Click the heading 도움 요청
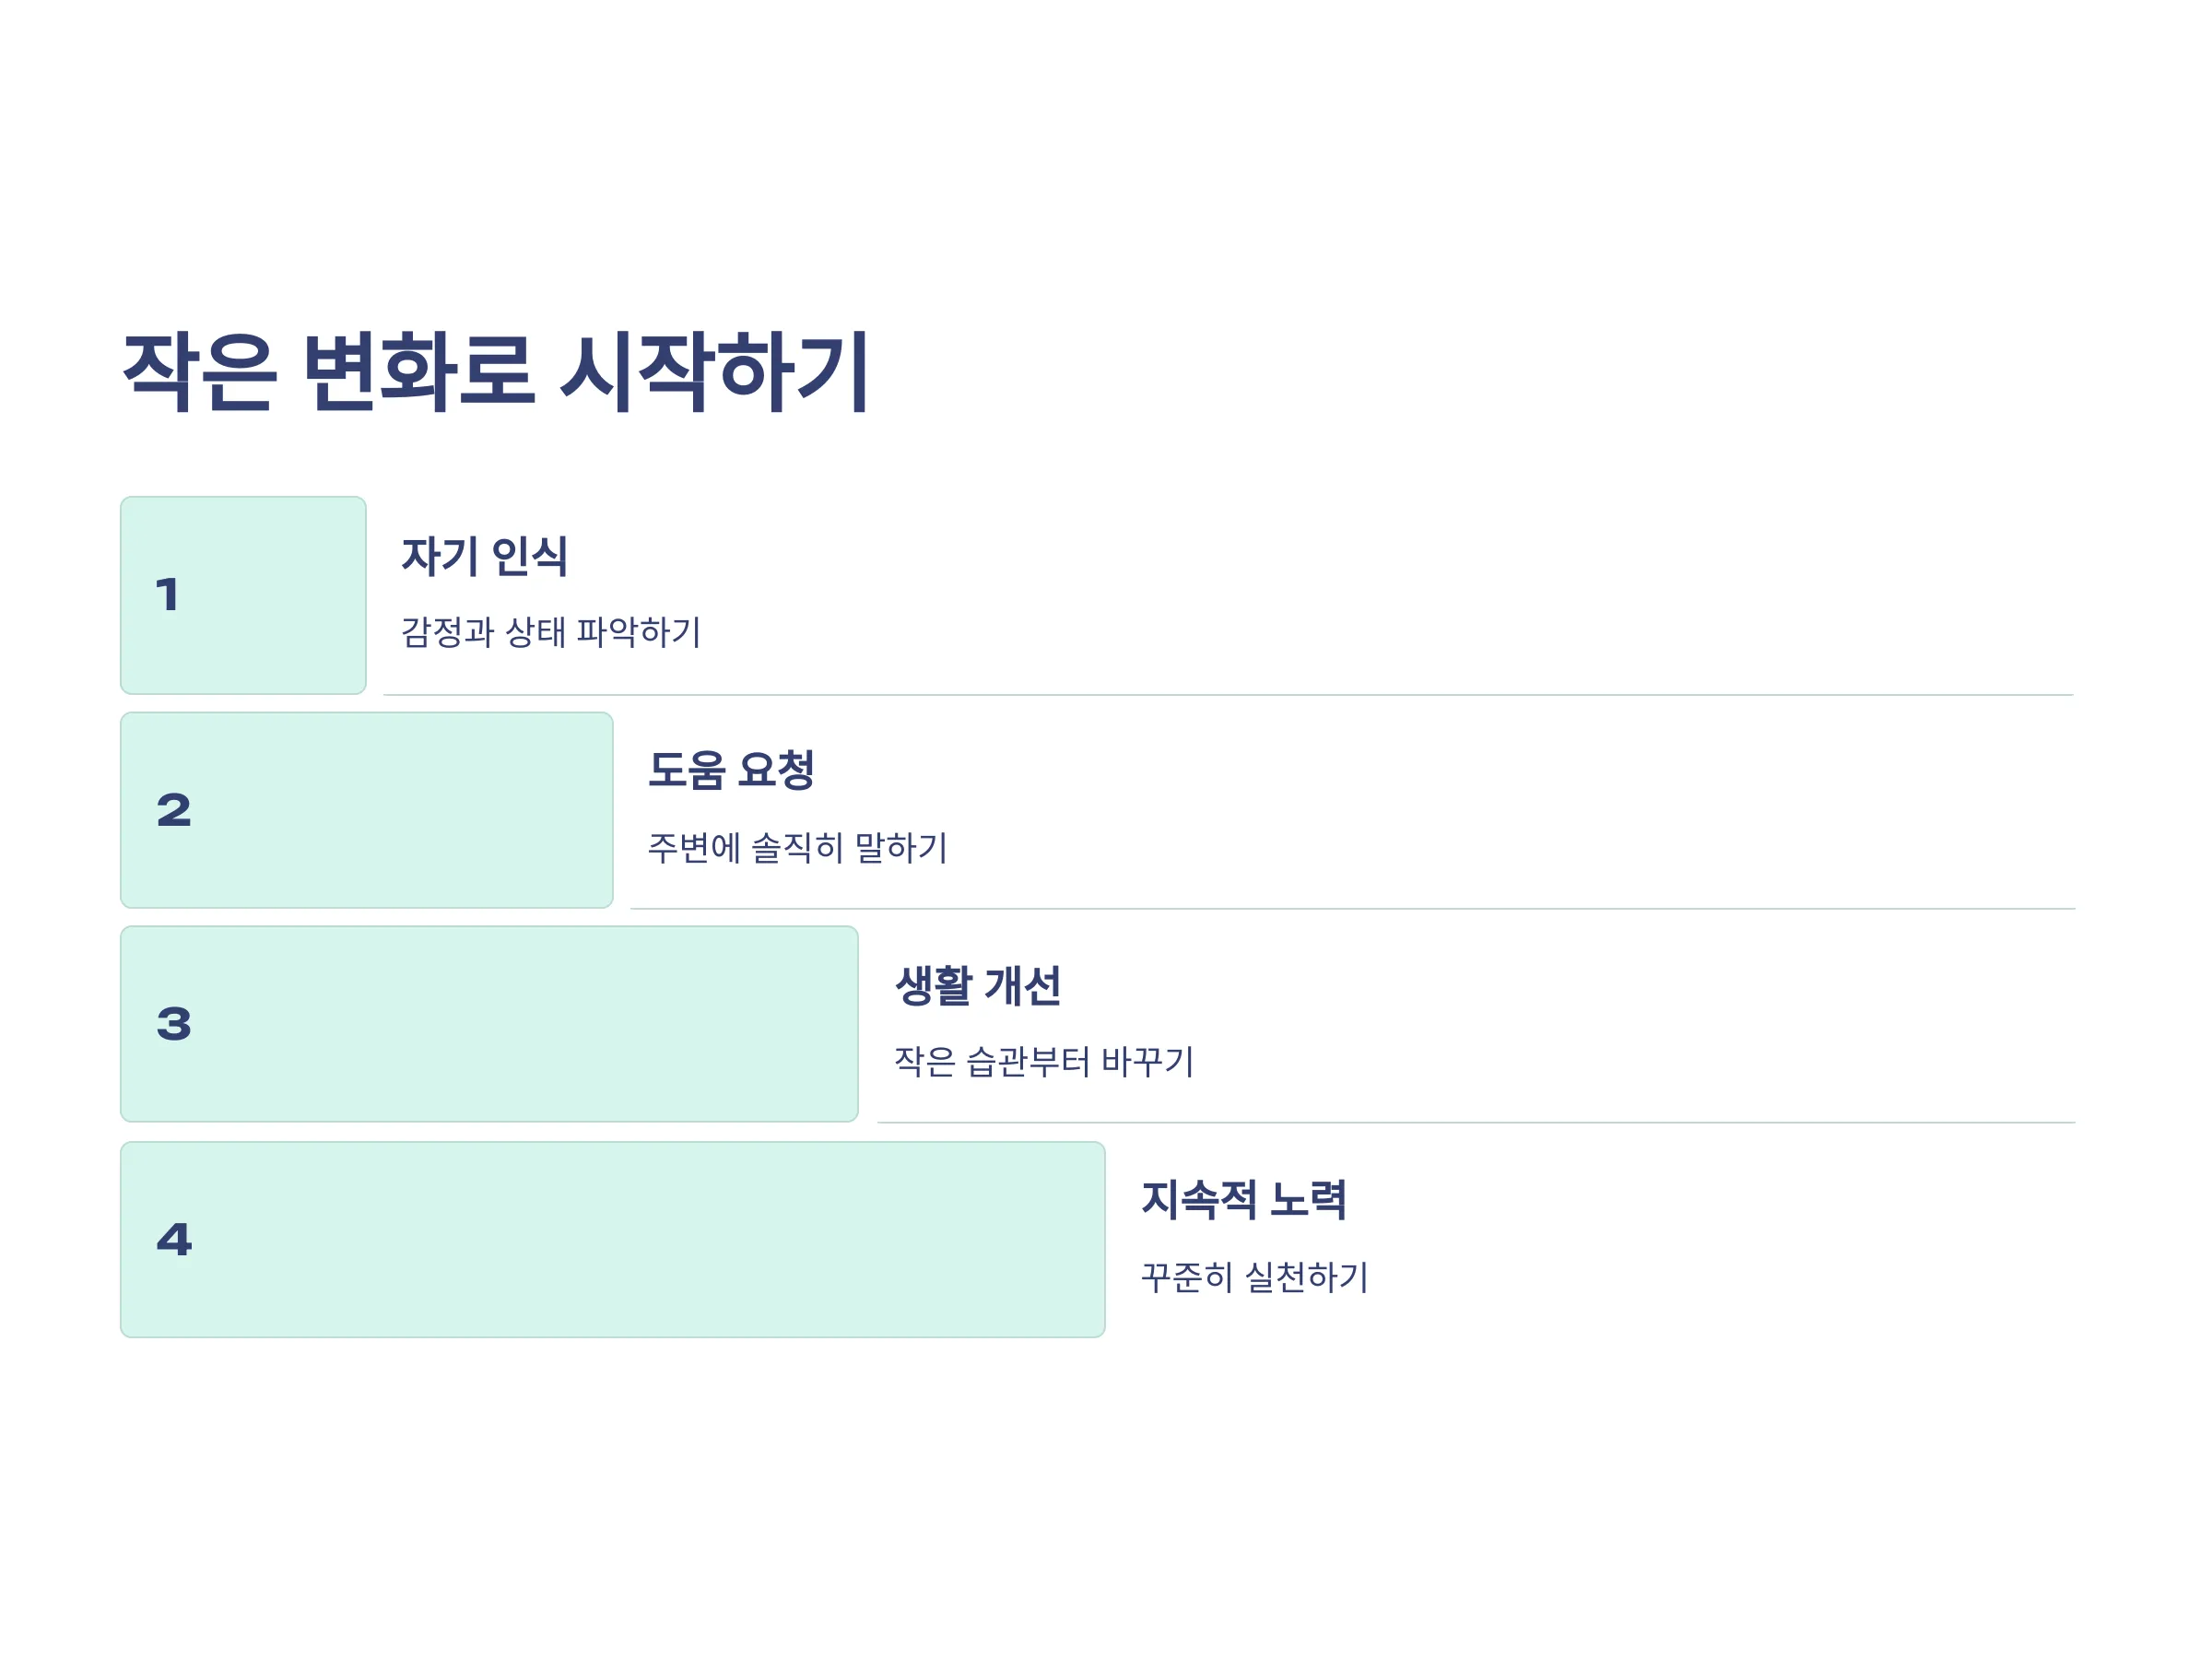 [x=731, y=770]
